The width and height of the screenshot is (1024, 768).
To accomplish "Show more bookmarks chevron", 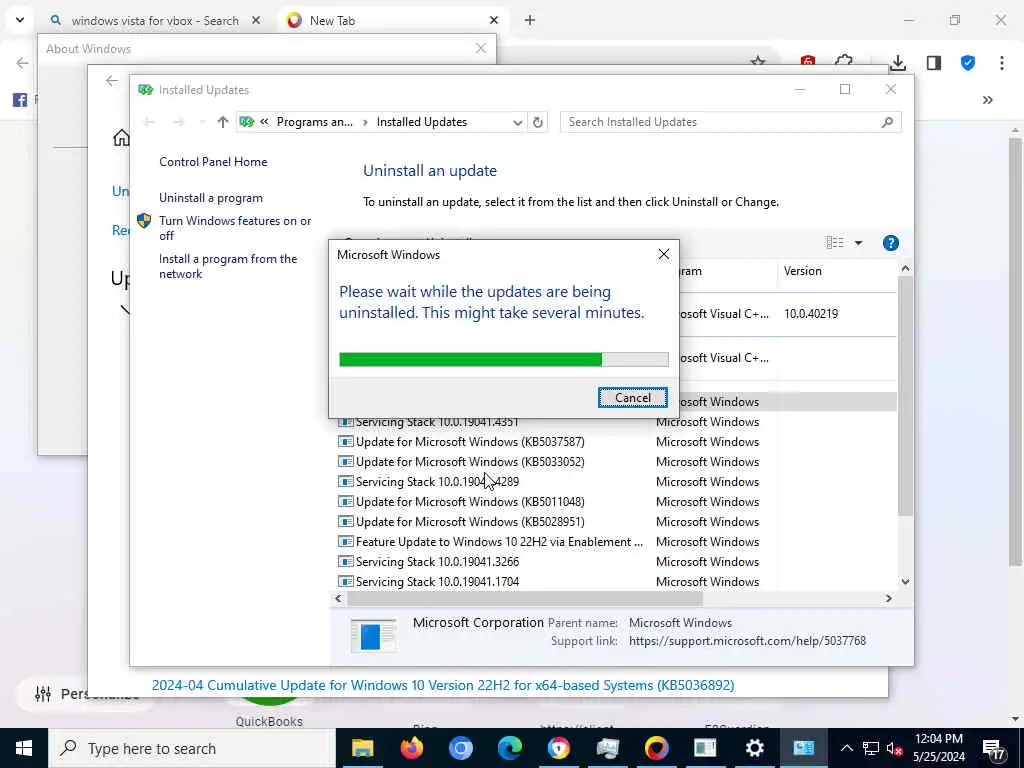I will coord(987,100).
